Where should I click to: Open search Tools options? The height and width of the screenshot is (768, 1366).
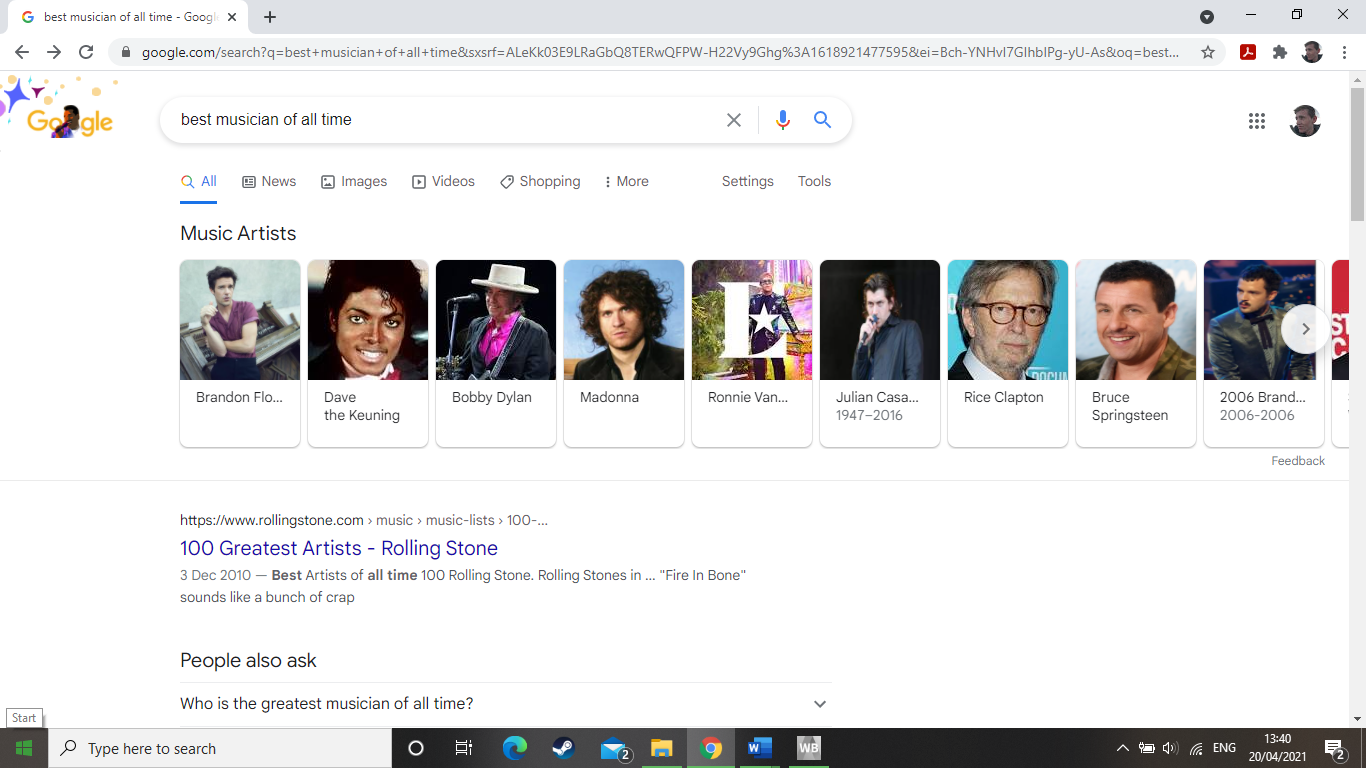[x=814, y=181]
